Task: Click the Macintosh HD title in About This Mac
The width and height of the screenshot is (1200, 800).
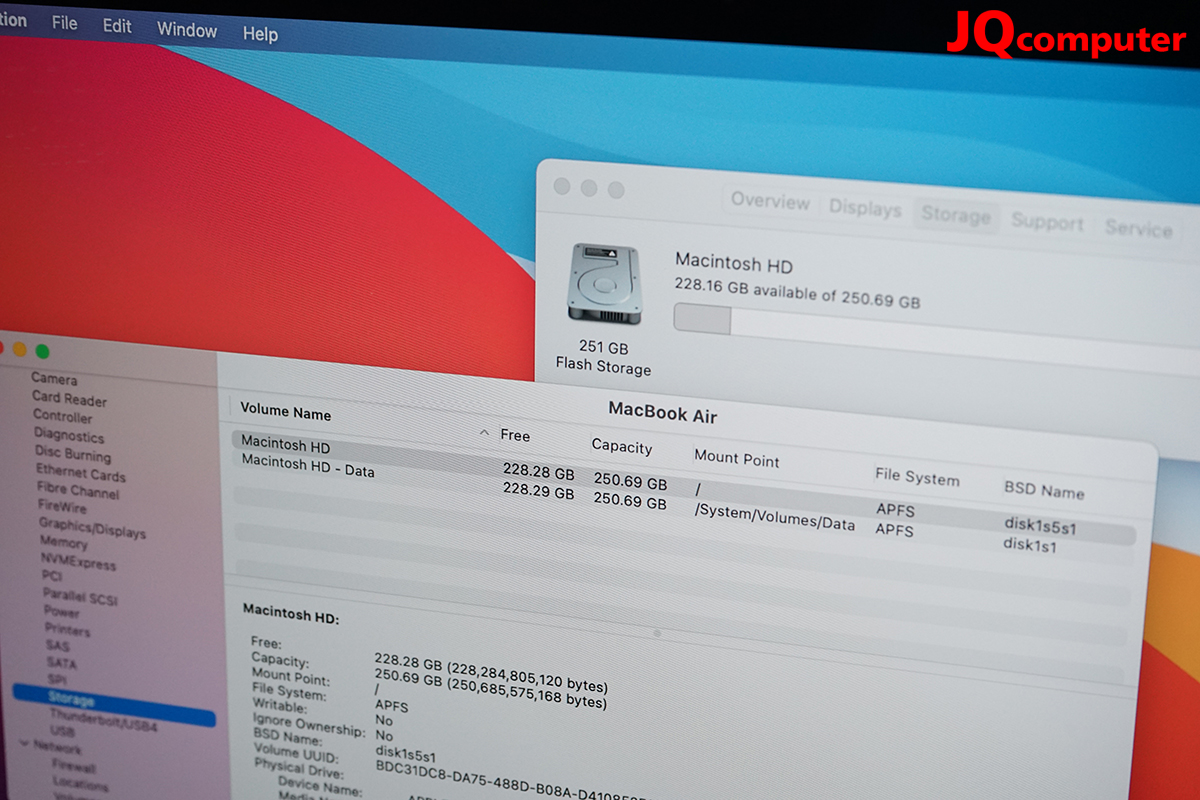Action: tap(734, 264)
